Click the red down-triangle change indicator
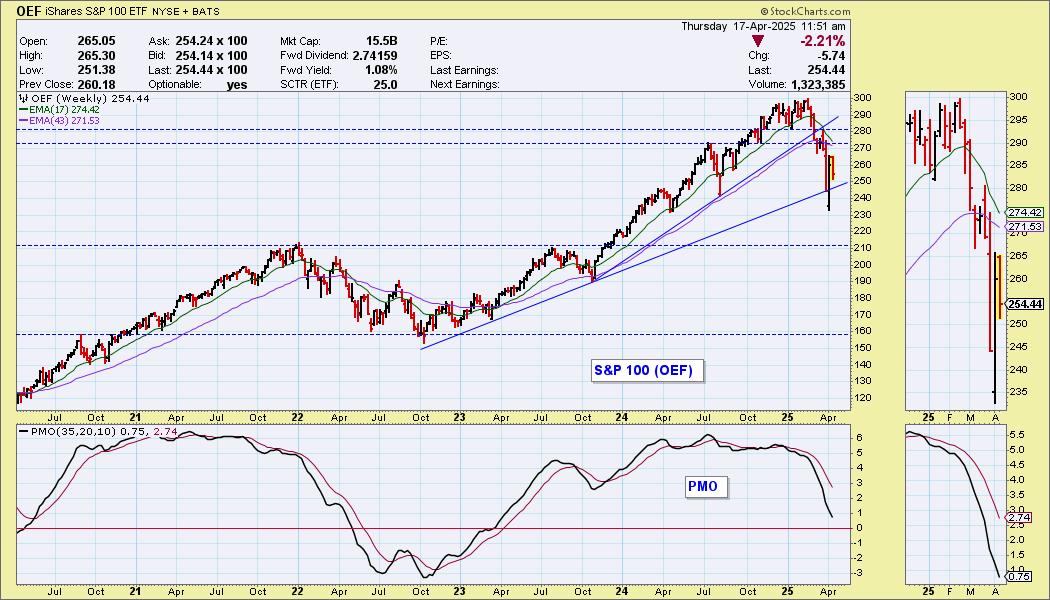The width and height of the screenshot is (1050, 600). tap(758, 42)
